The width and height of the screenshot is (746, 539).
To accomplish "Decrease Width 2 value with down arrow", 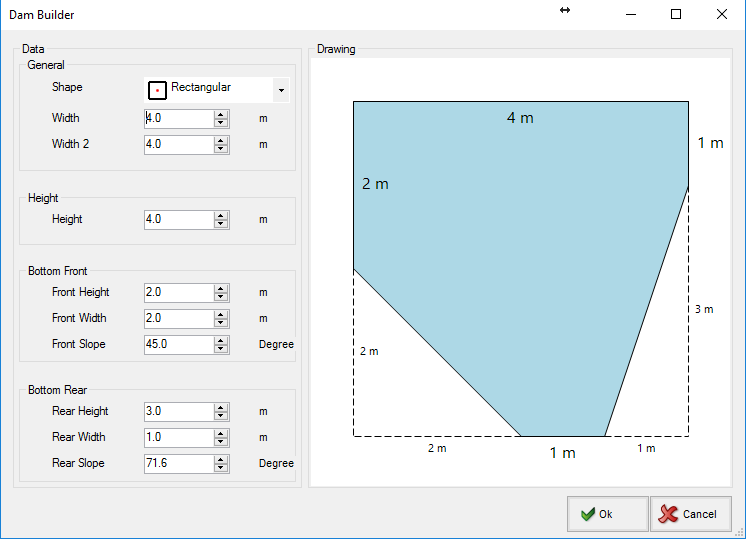I will click(221, 149).
